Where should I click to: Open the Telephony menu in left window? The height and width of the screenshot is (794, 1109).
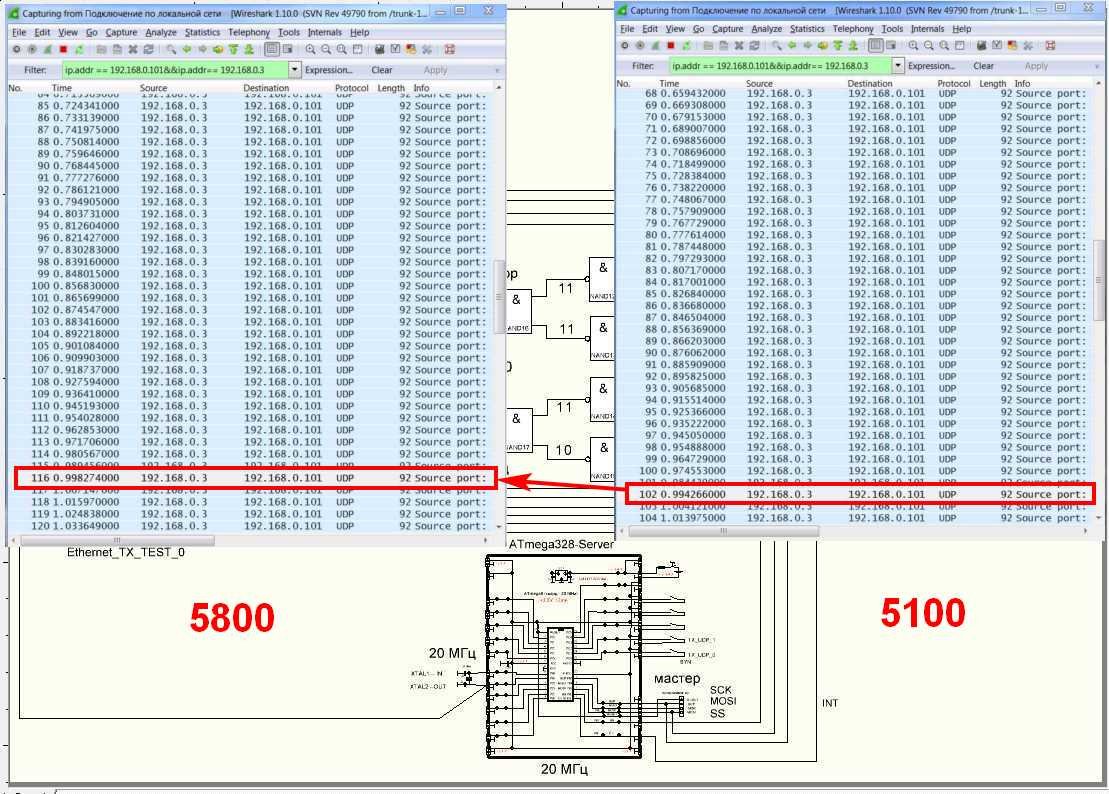click(x=248, y=32)
